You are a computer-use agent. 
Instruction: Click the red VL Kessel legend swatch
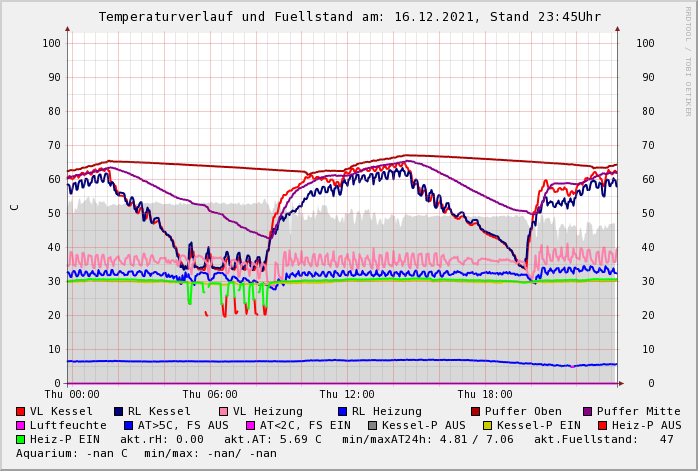point(20,411)
